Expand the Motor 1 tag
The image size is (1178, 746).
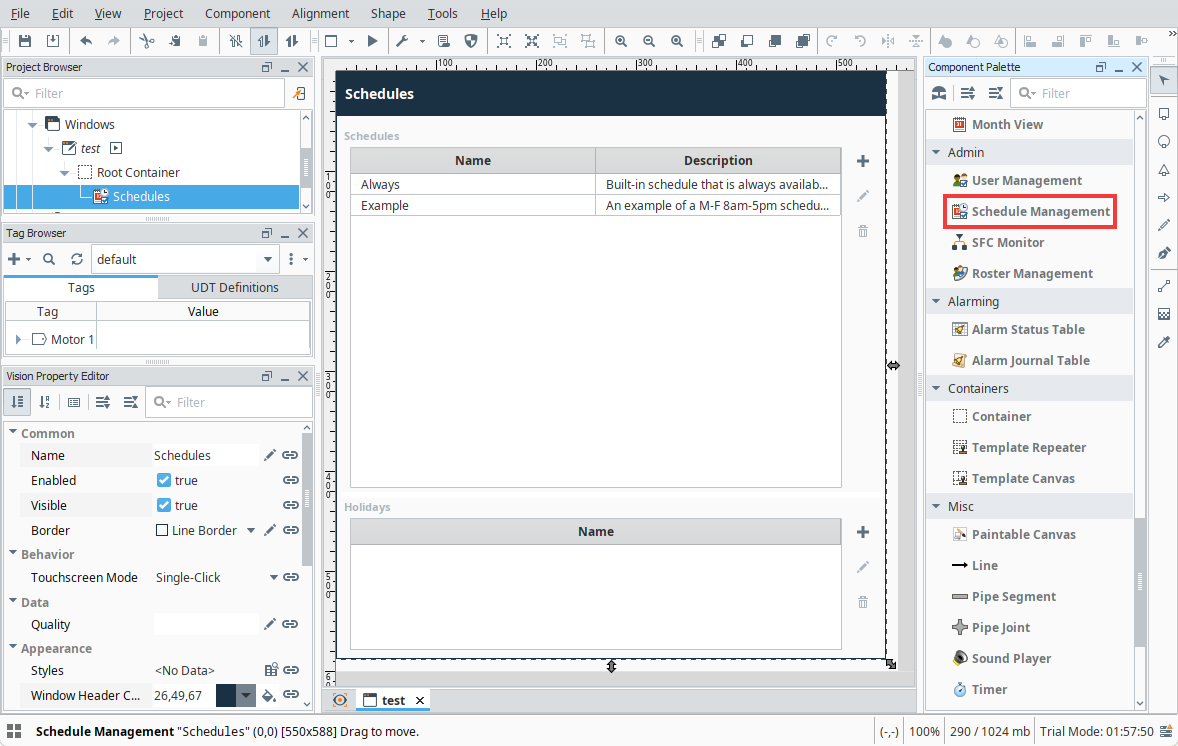point(18,340)
